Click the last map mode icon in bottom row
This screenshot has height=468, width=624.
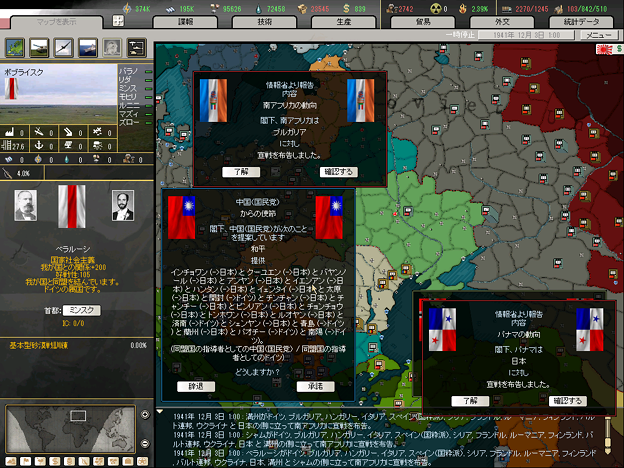click(142, 461)
